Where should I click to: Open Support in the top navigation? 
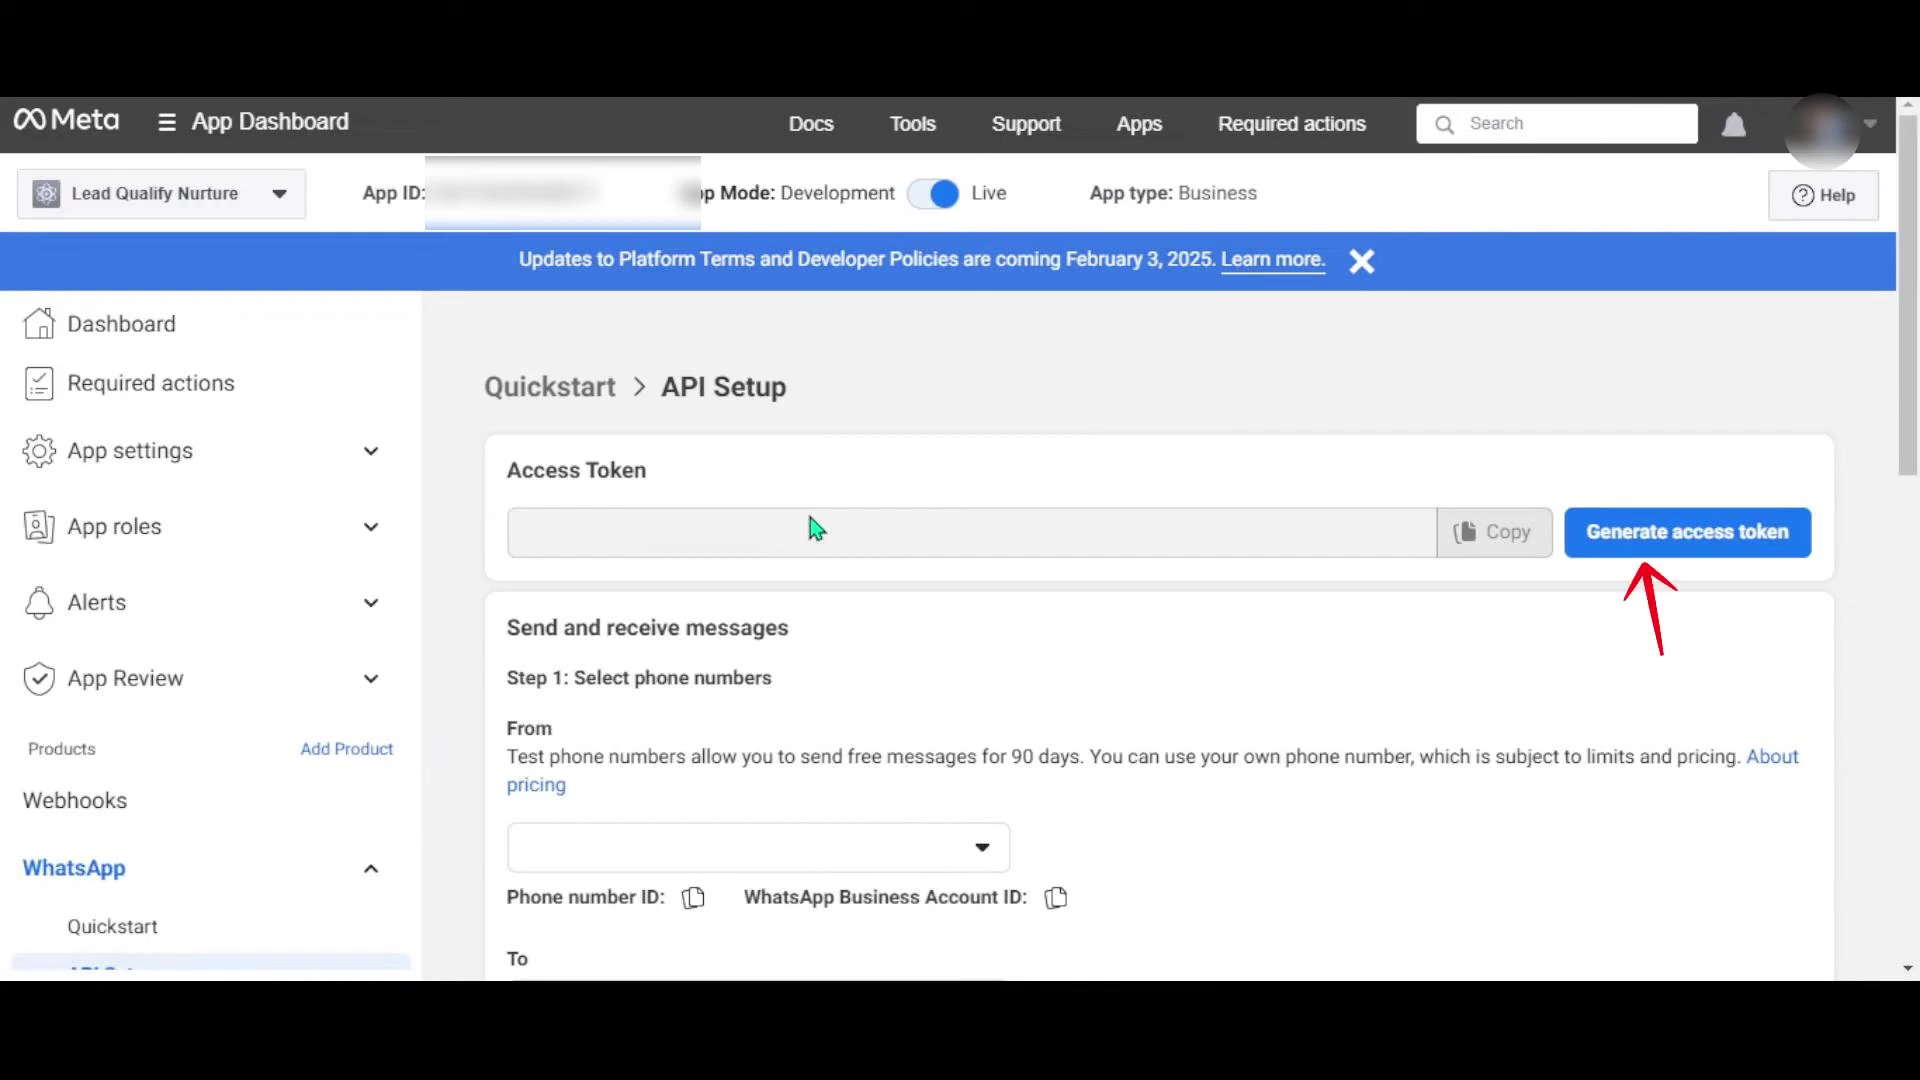[x=1026, y=124]
